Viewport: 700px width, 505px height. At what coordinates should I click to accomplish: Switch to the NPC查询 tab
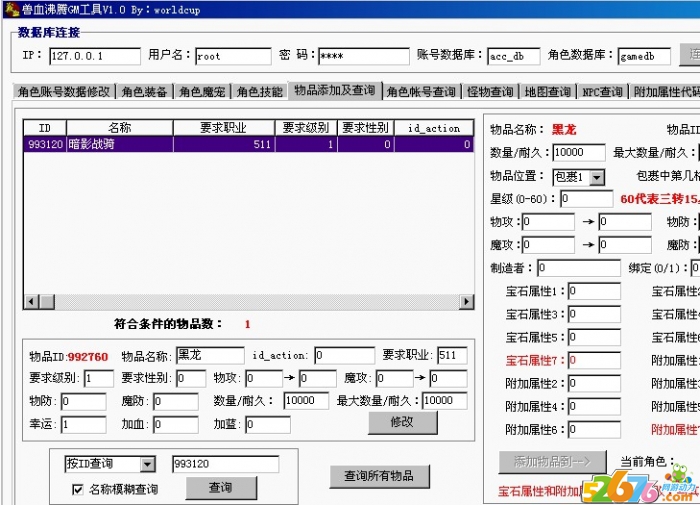(x=602, y=92)
